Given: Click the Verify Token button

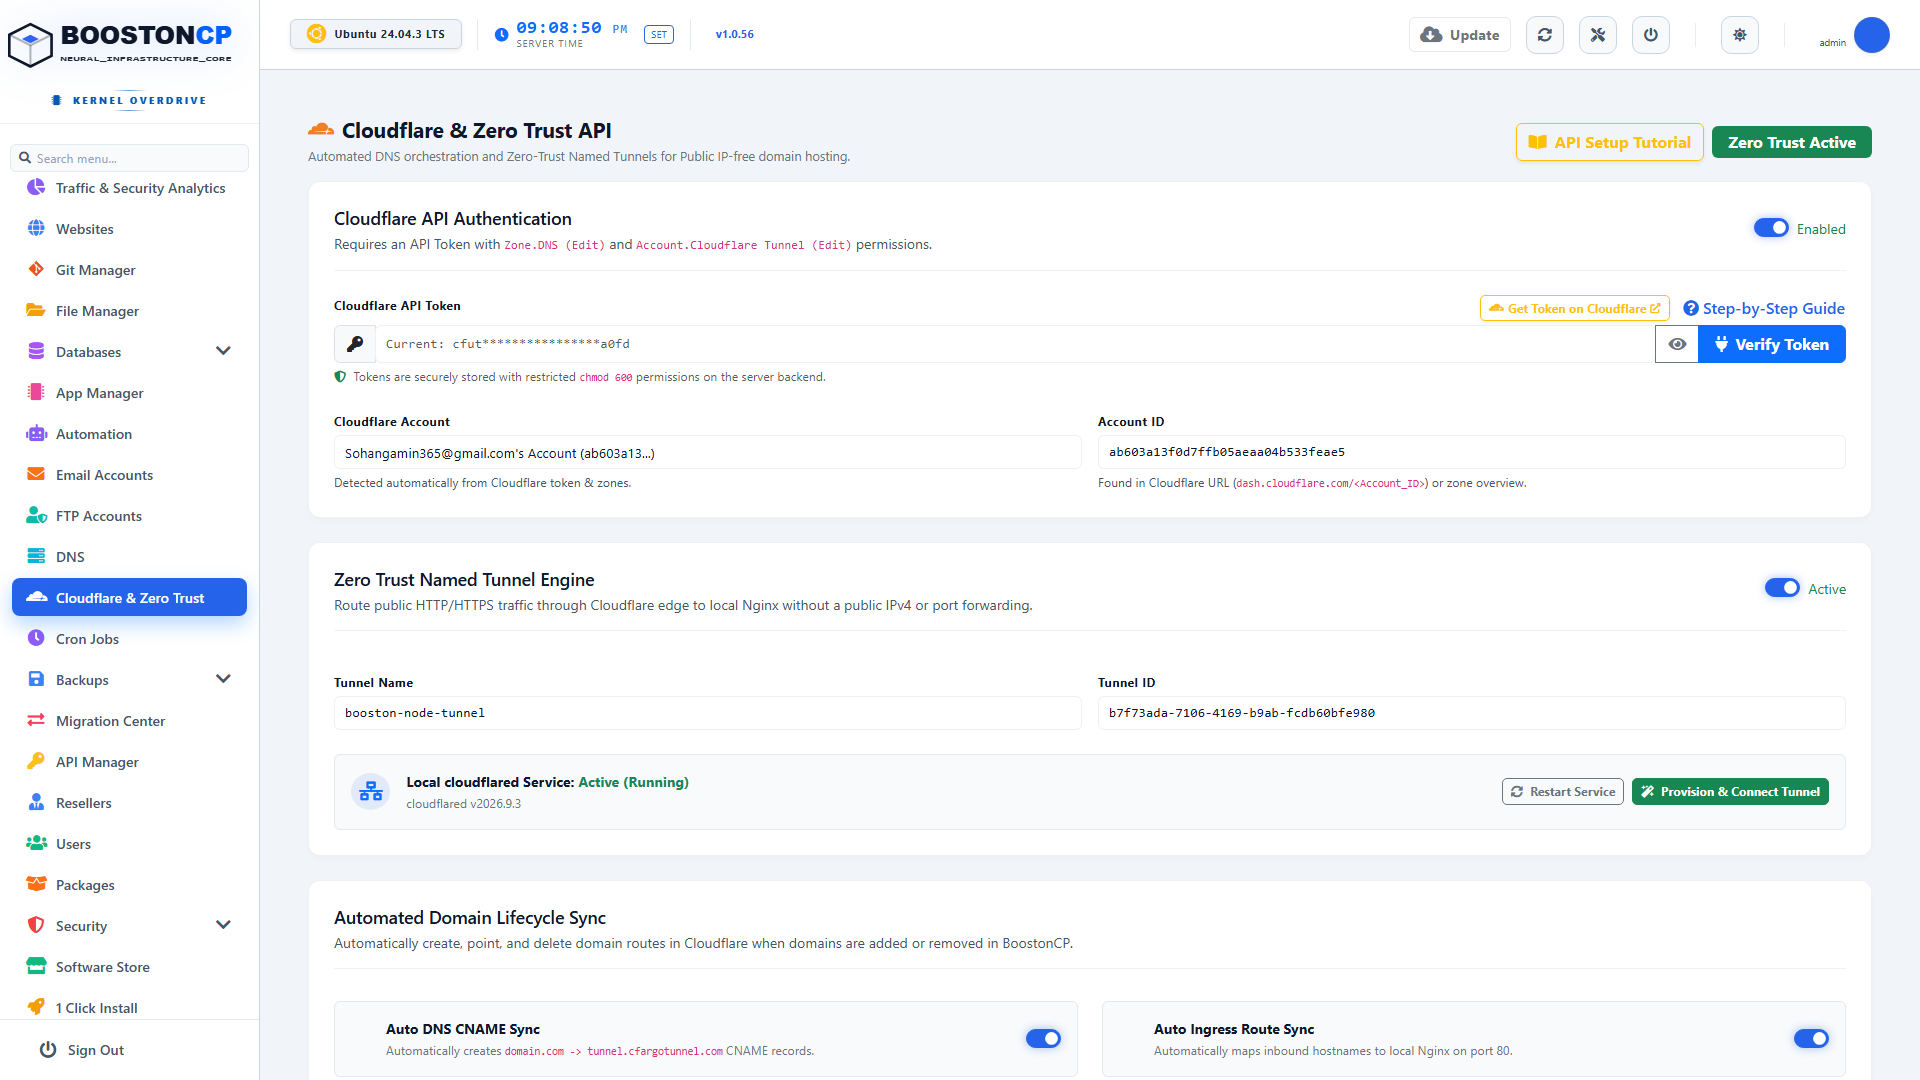Looking at the screenshot, I should [1772, 344].
